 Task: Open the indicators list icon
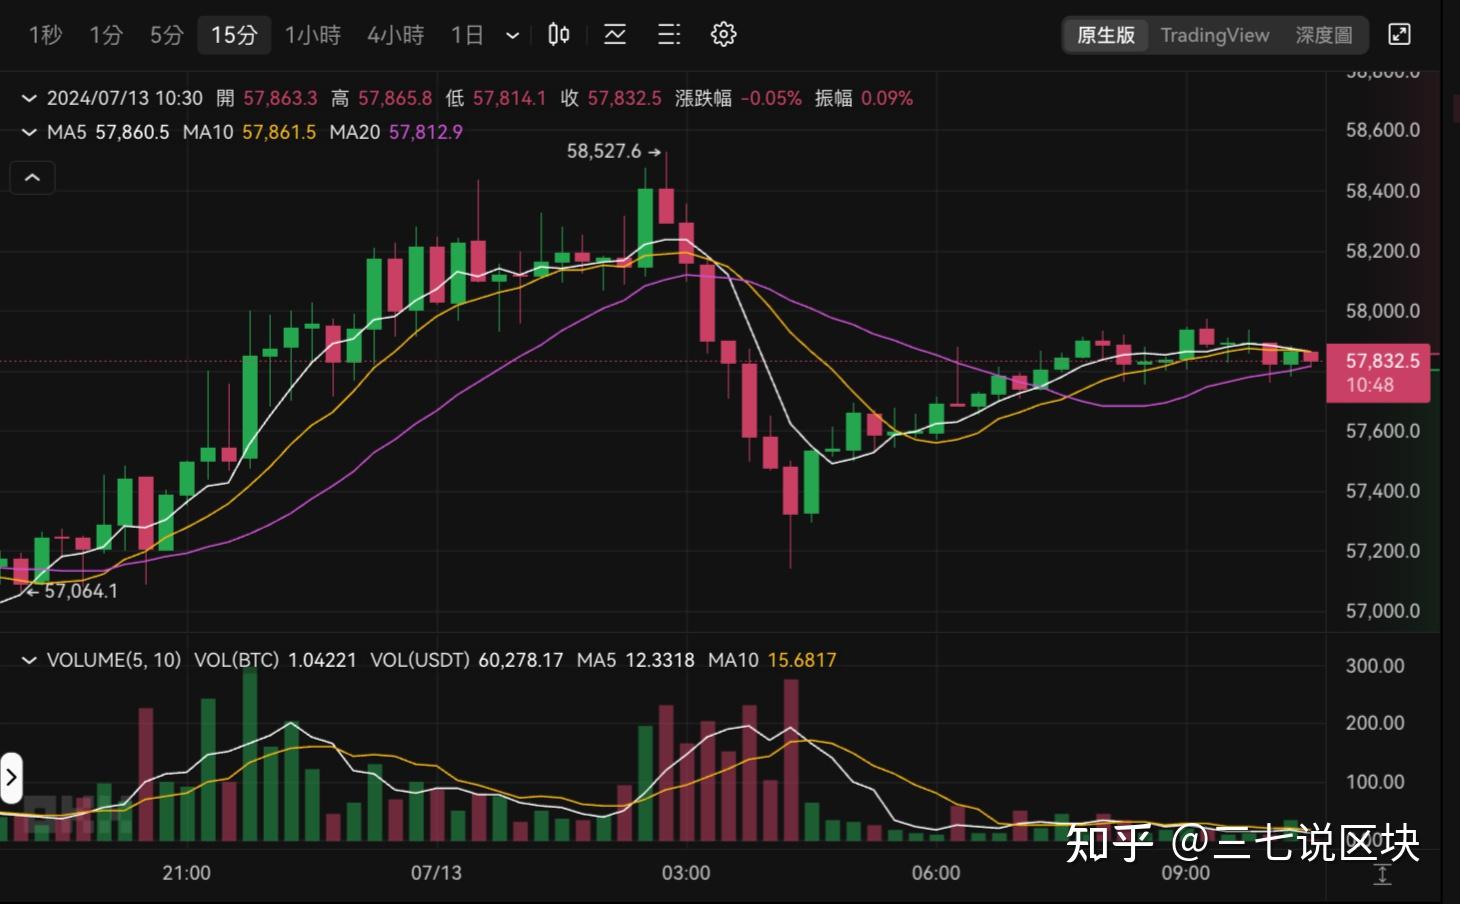point(669,35)
